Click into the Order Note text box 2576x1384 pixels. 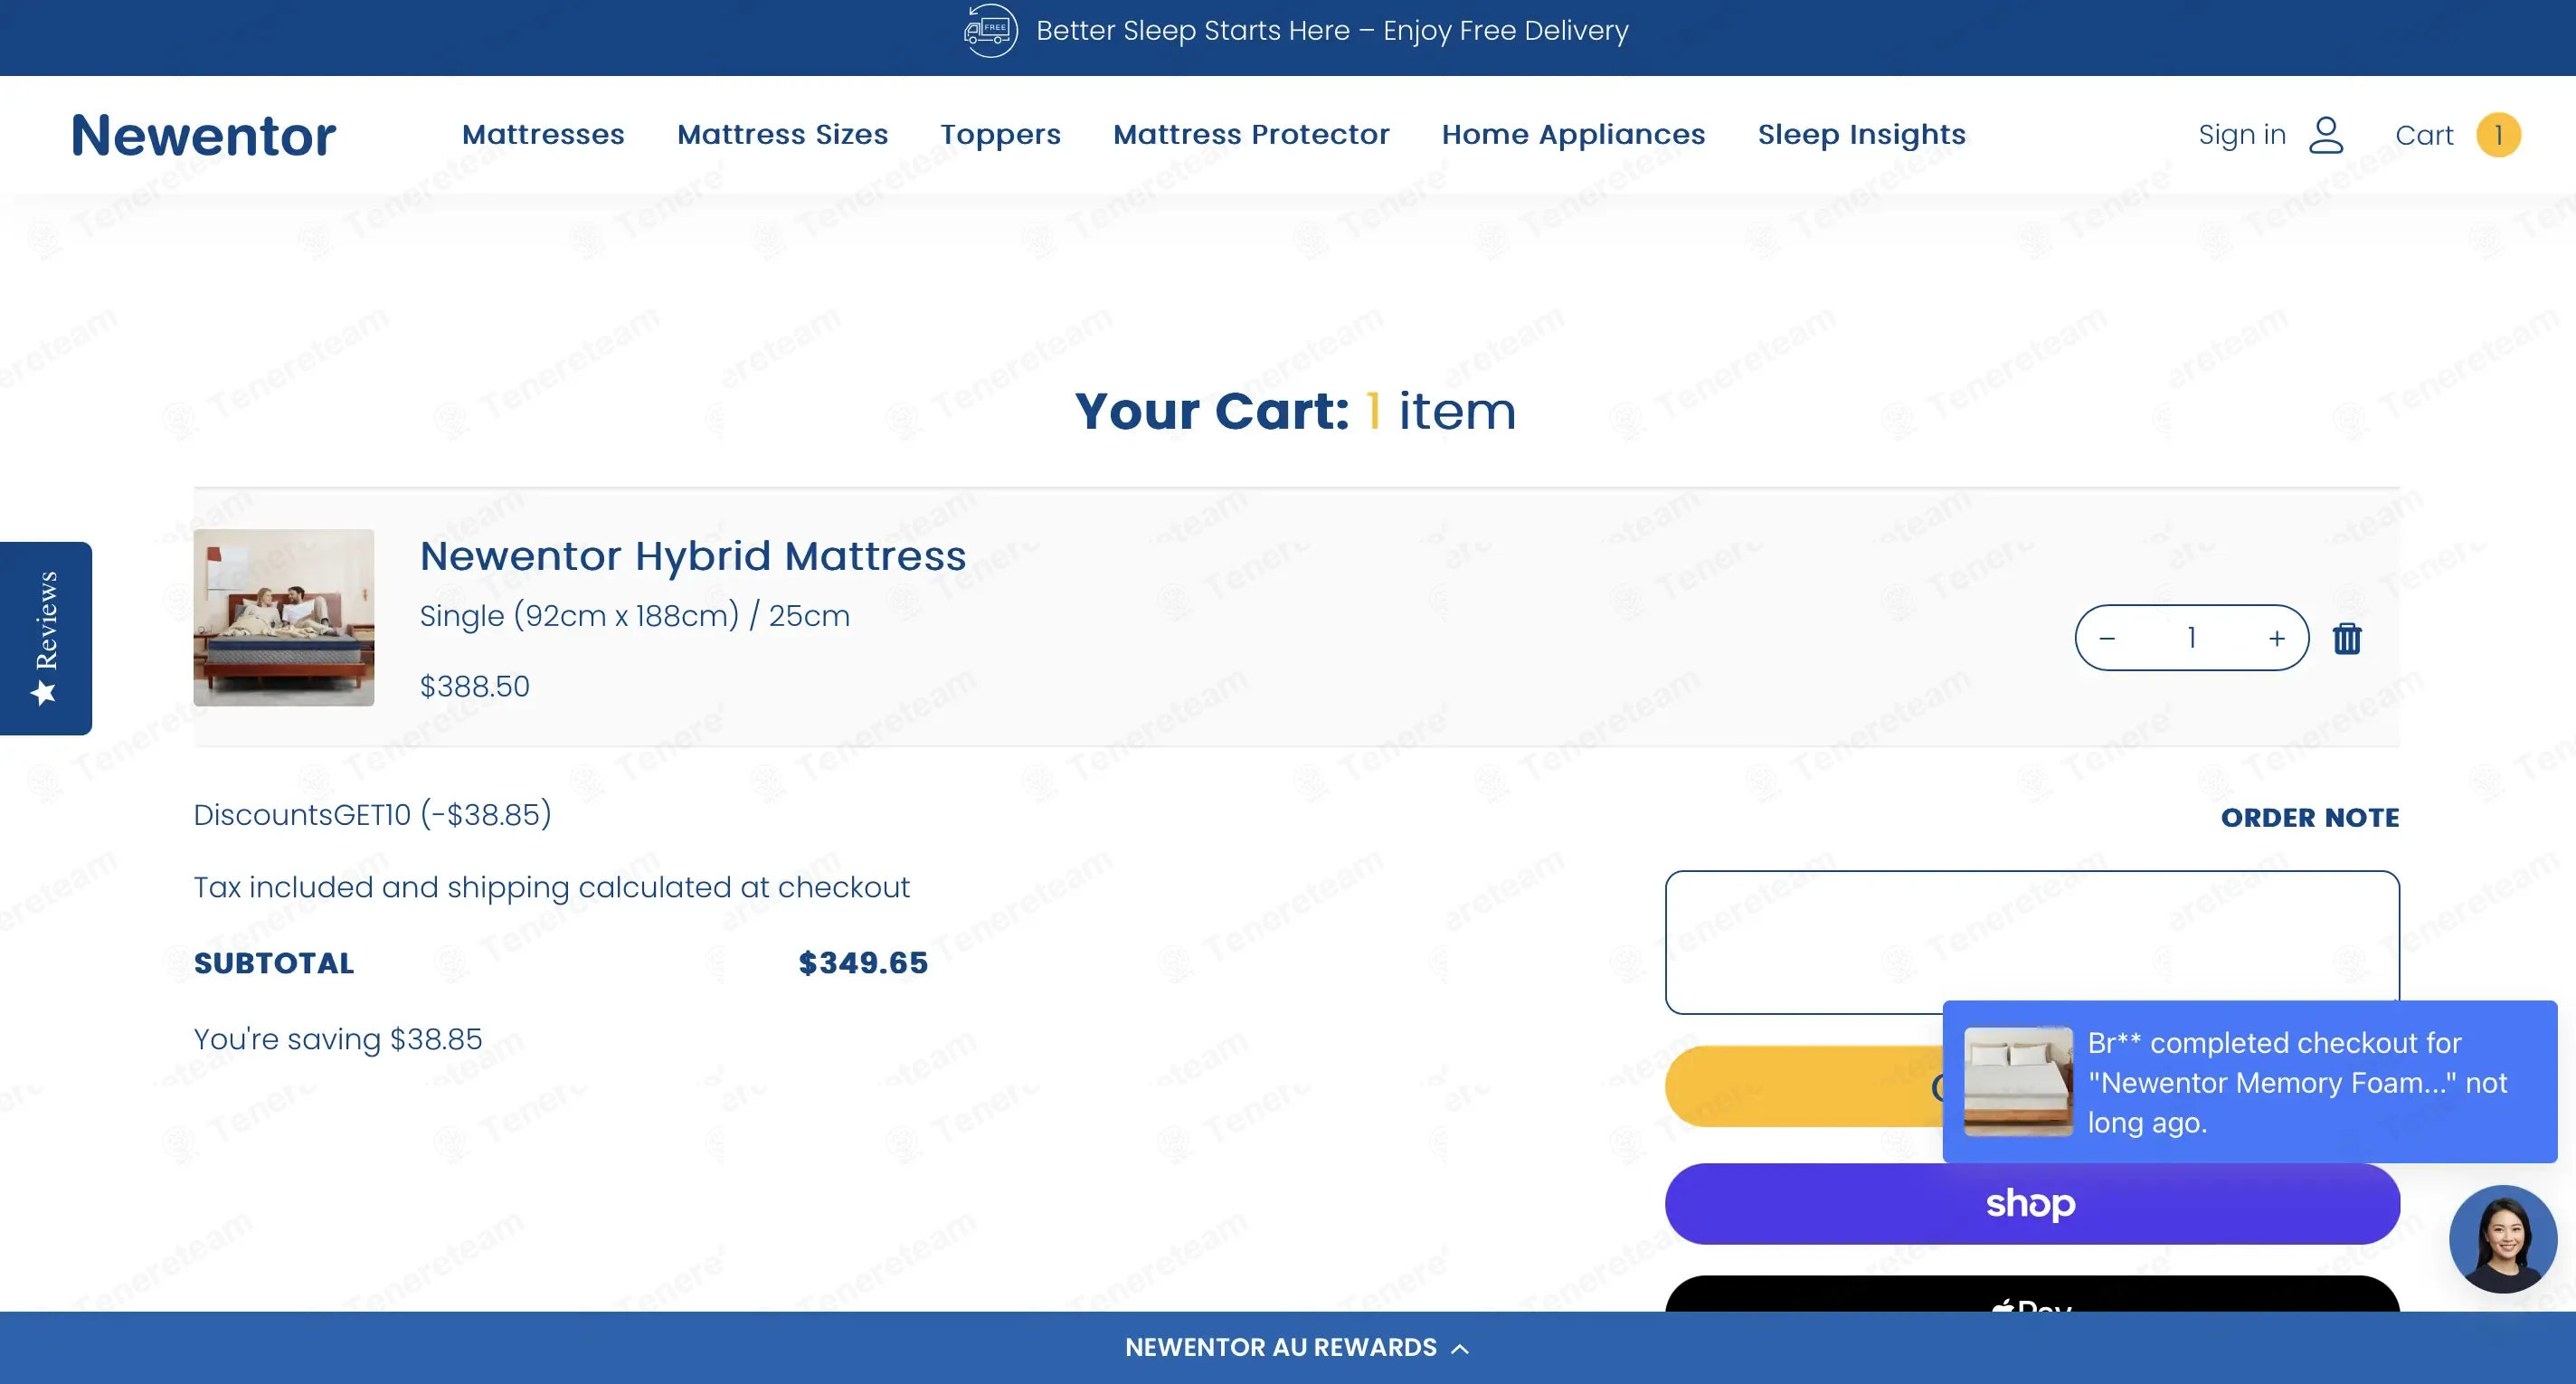(x=2032, y=941)
